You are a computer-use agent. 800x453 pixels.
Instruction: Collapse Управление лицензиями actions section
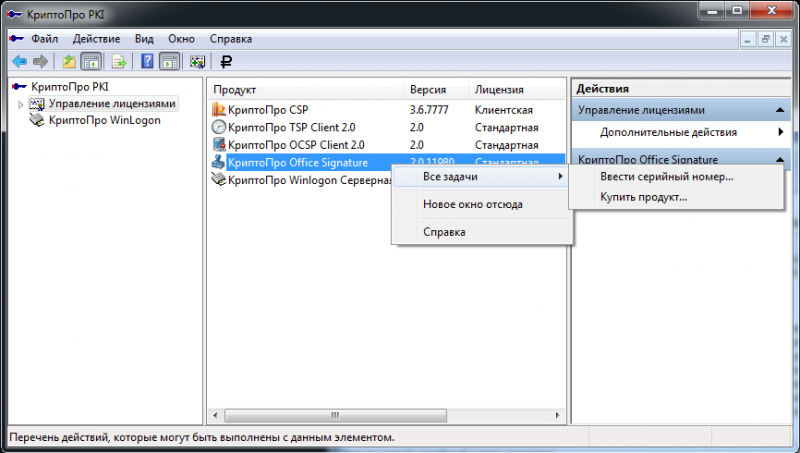click(x=780, y=110)
